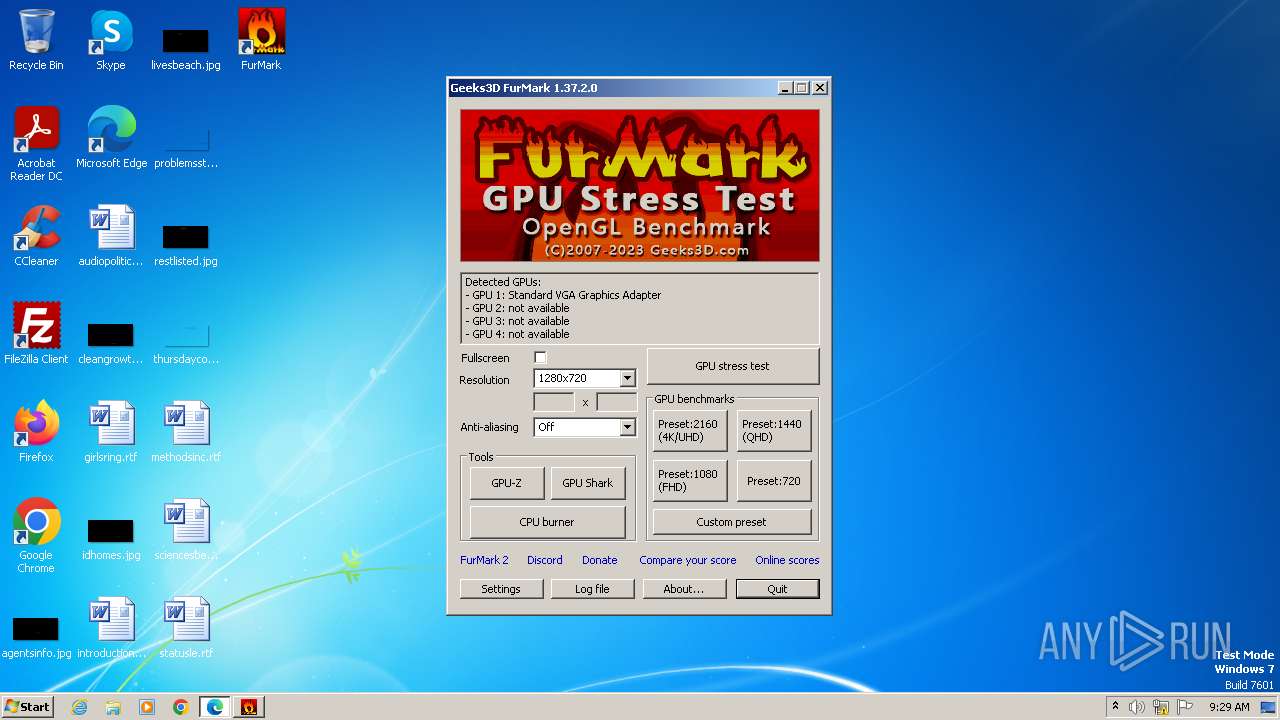
Task: Click the Edge taskbar icon
Action: point(214,707)
